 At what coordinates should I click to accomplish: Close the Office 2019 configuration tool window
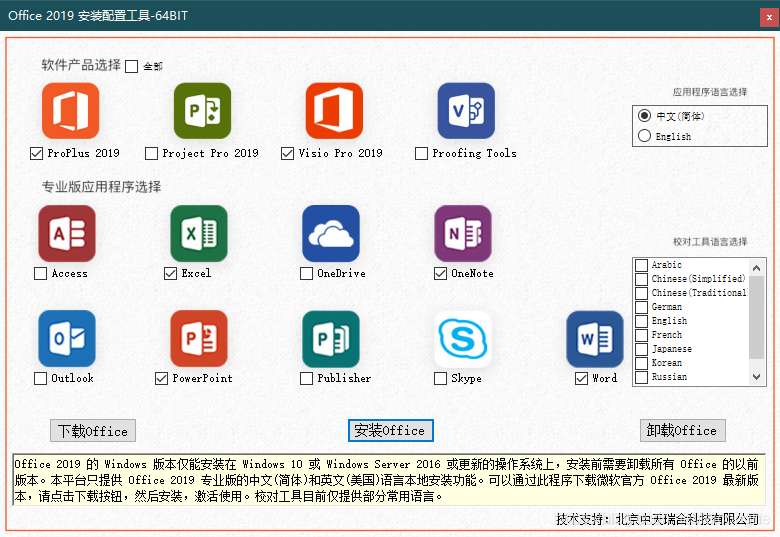click(x=769, y=17)
